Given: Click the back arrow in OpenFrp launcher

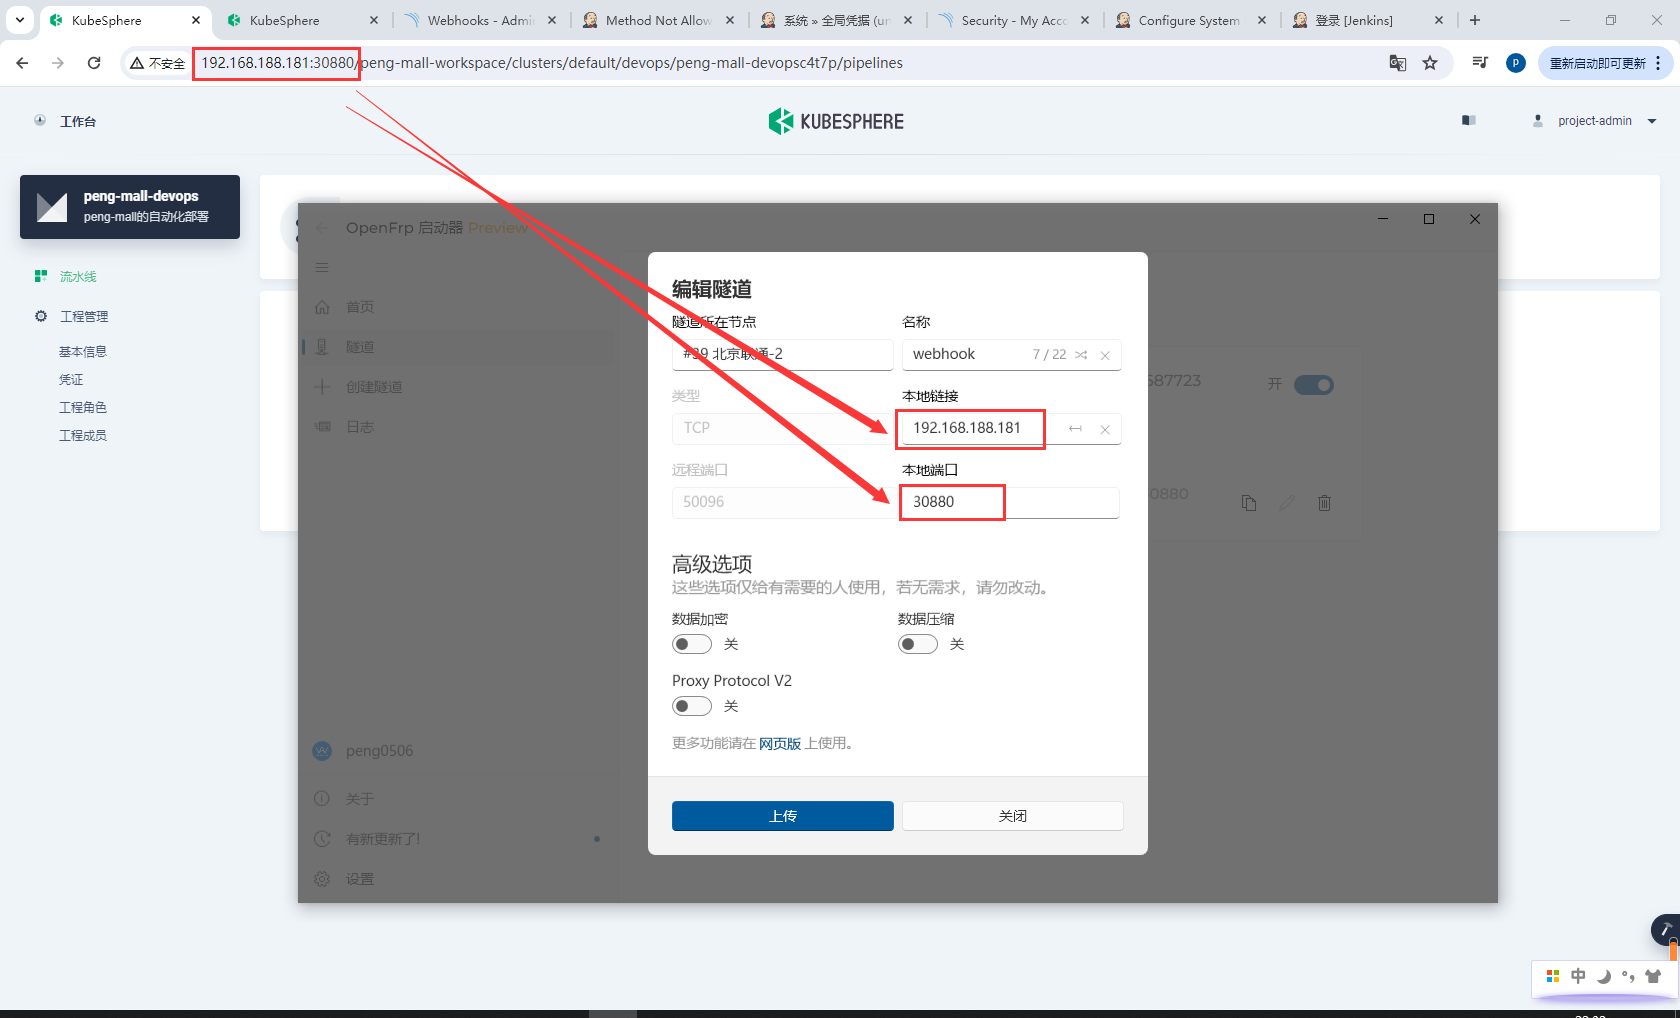Looking at the screenshot, I should tap(322, 228).
